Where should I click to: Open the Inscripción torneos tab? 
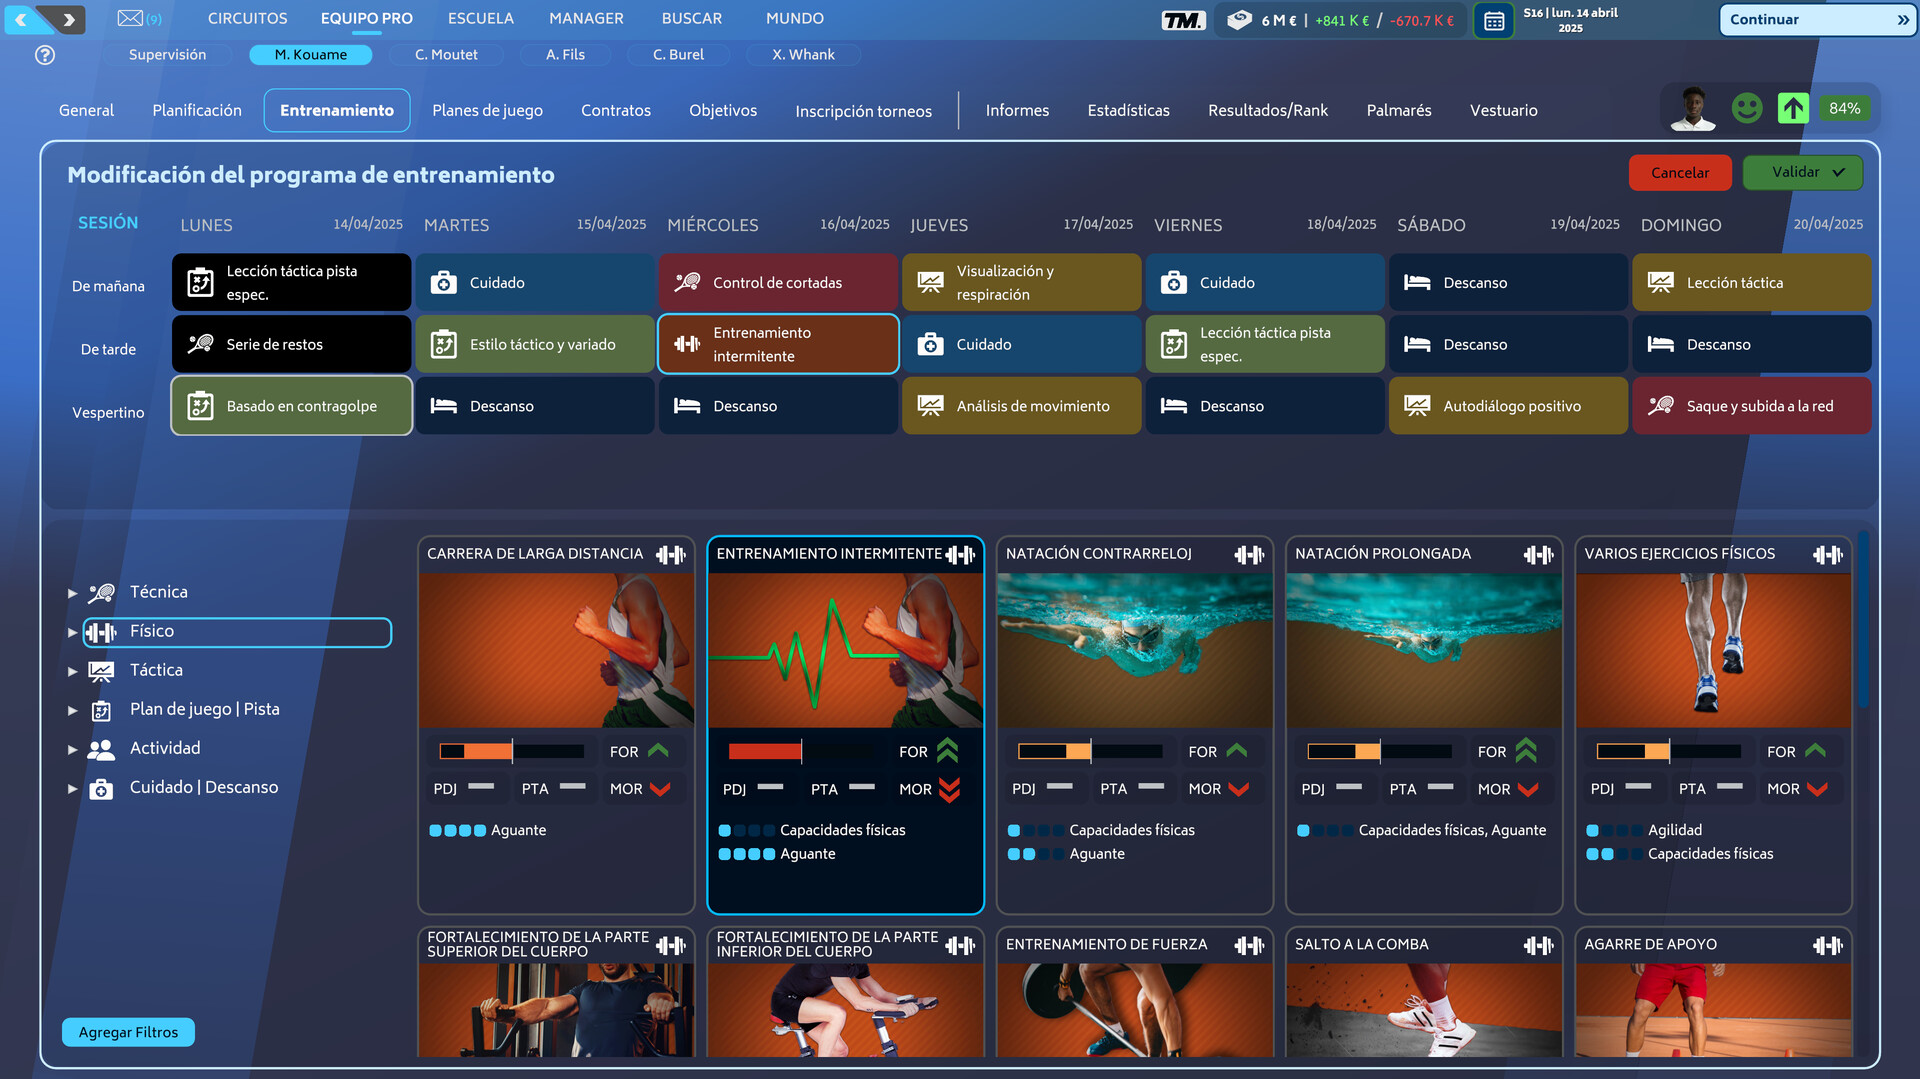click(x=863, y=111)
